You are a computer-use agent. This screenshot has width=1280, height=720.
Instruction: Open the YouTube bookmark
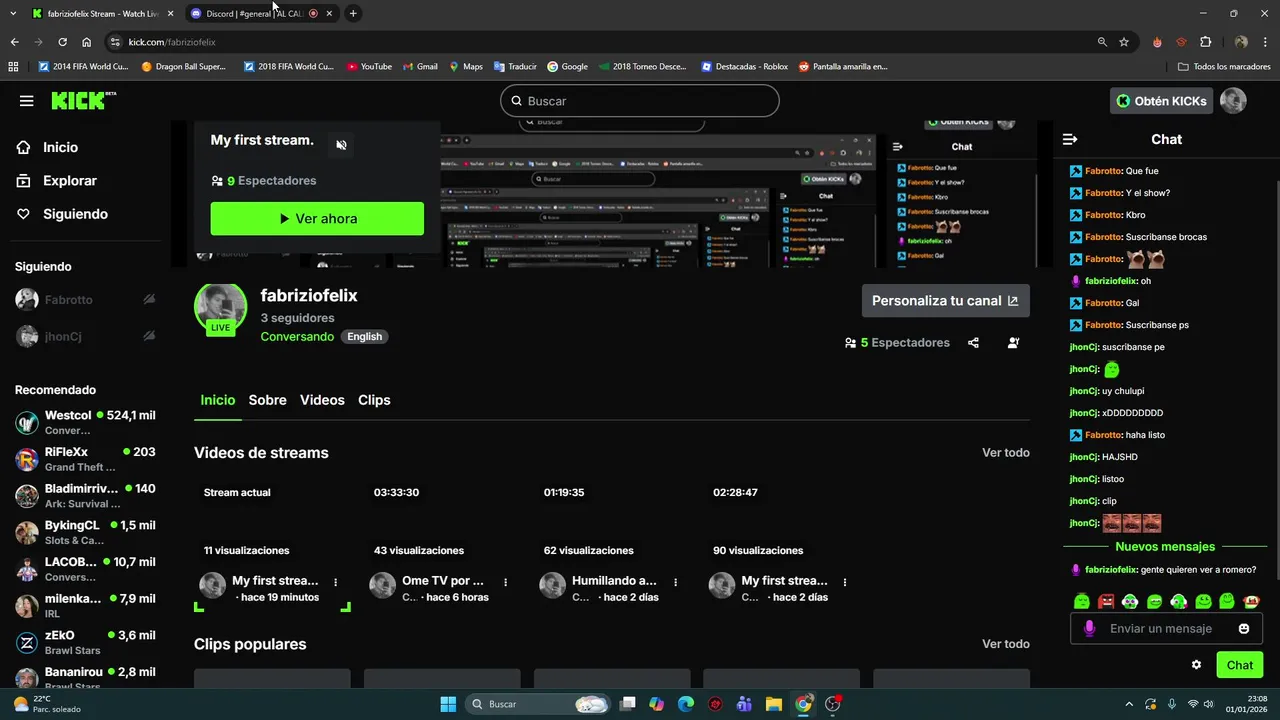pos(369,67)
